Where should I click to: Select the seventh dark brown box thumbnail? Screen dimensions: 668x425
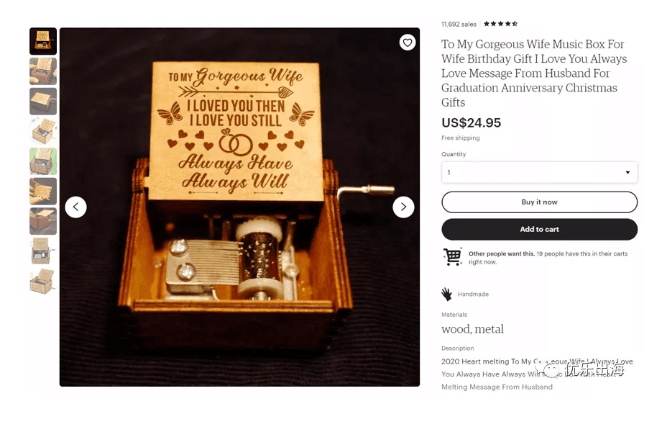tap(43, 221)
